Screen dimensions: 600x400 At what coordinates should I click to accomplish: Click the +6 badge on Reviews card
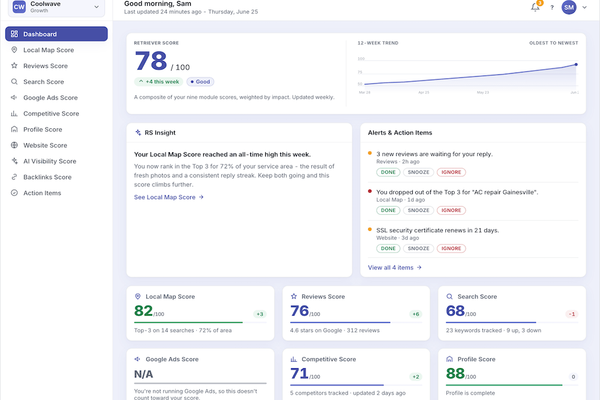[416, 314]
